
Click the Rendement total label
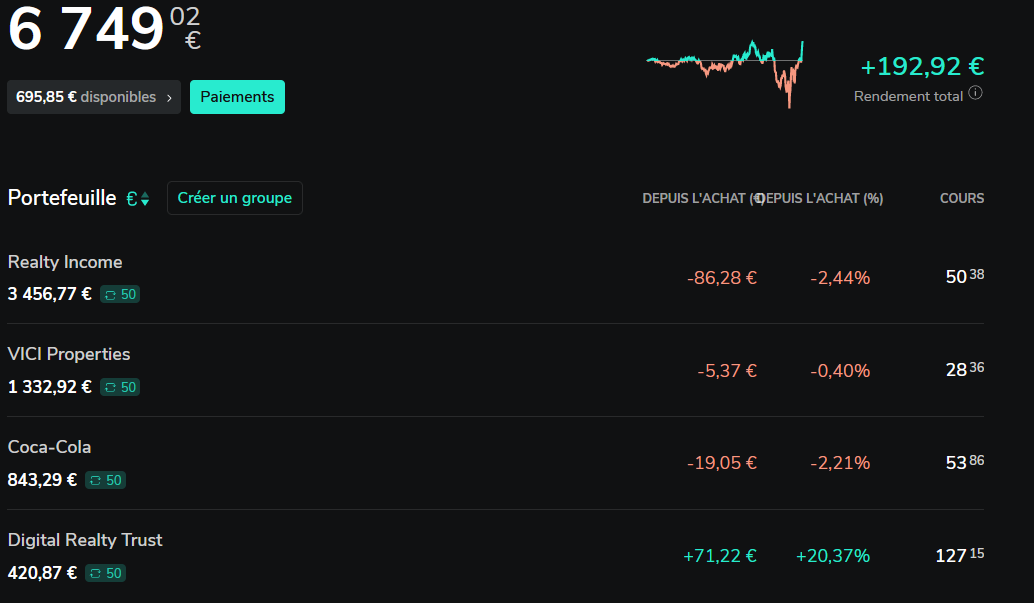[x=908, y=96]
